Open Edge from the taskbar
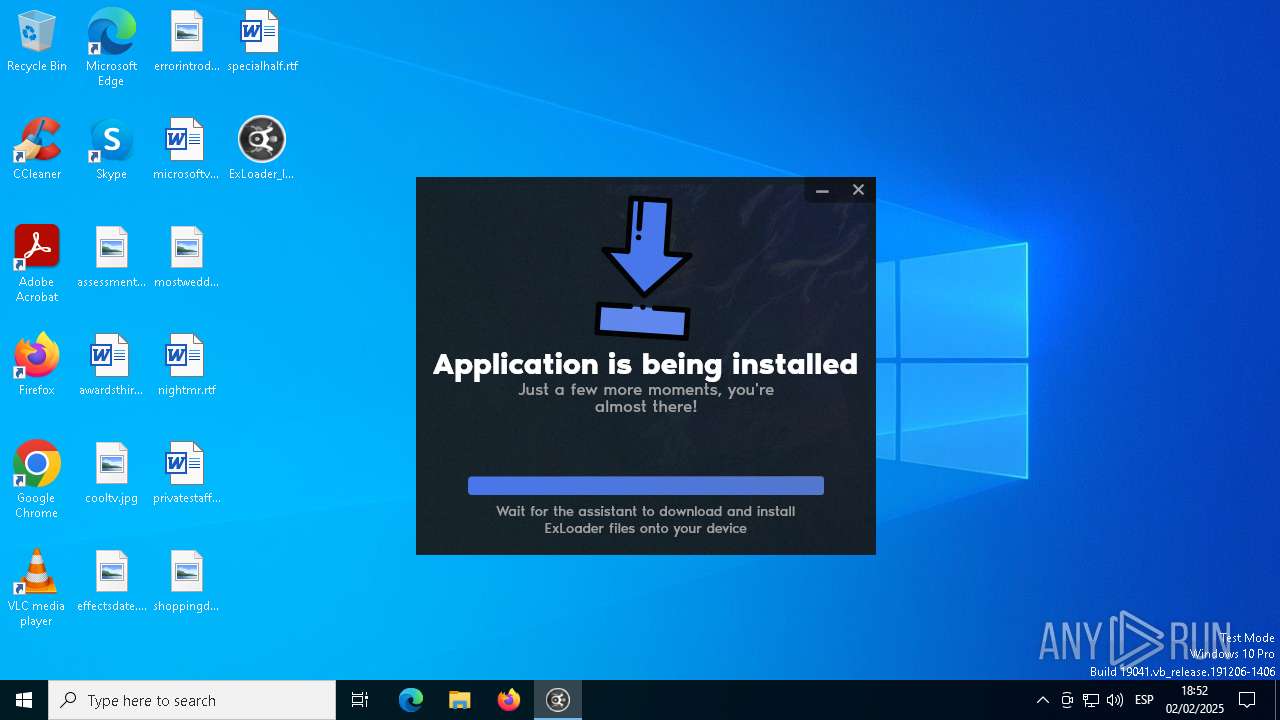 click(411, 700)
